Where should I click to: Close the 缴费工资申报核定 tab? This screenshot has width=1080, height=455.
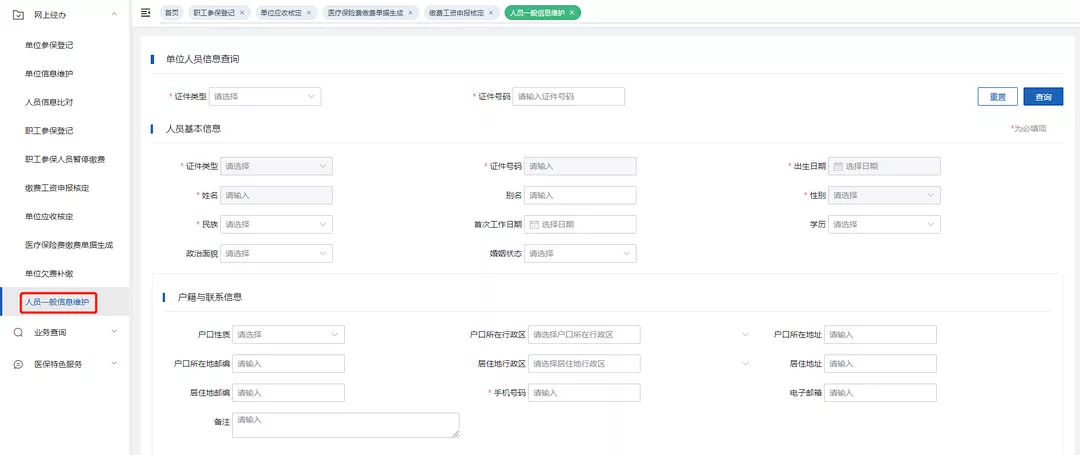(x=492, y=13)
